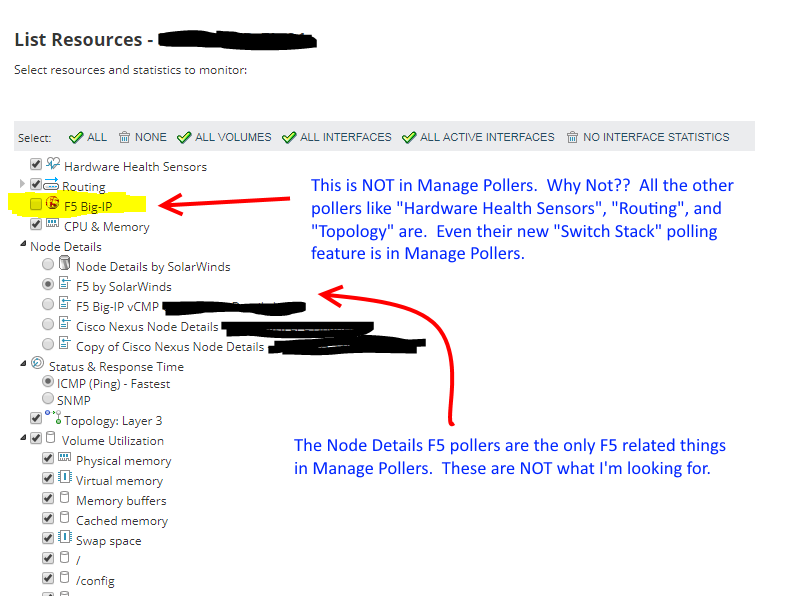This screenshot has width=791, height=596.
Task: Choose the F5 Big-IP vCMP radio button
Action: click(48, 304)
